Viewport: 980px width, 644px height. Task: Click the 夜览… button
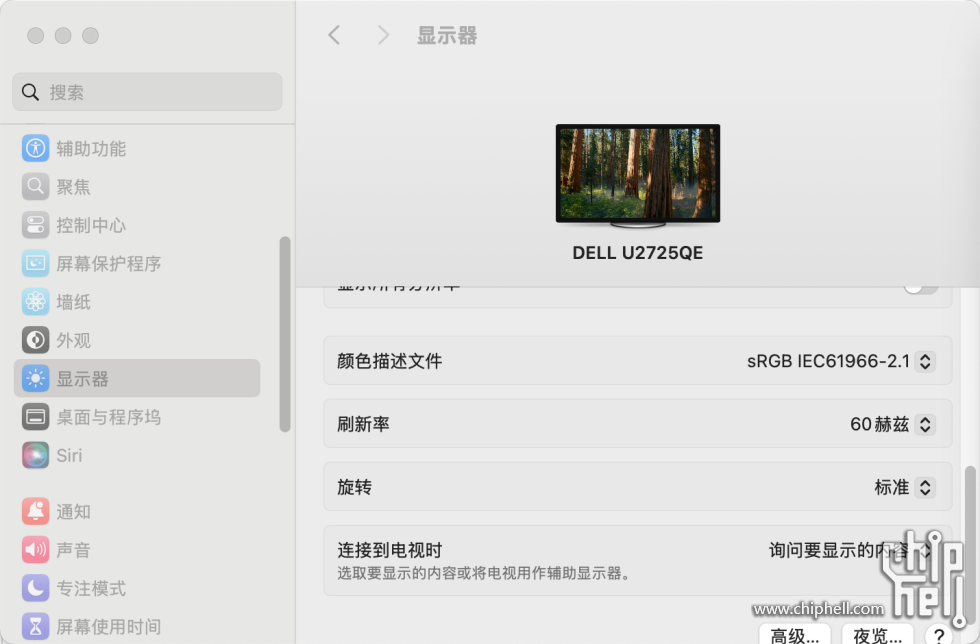coord(878,634)
